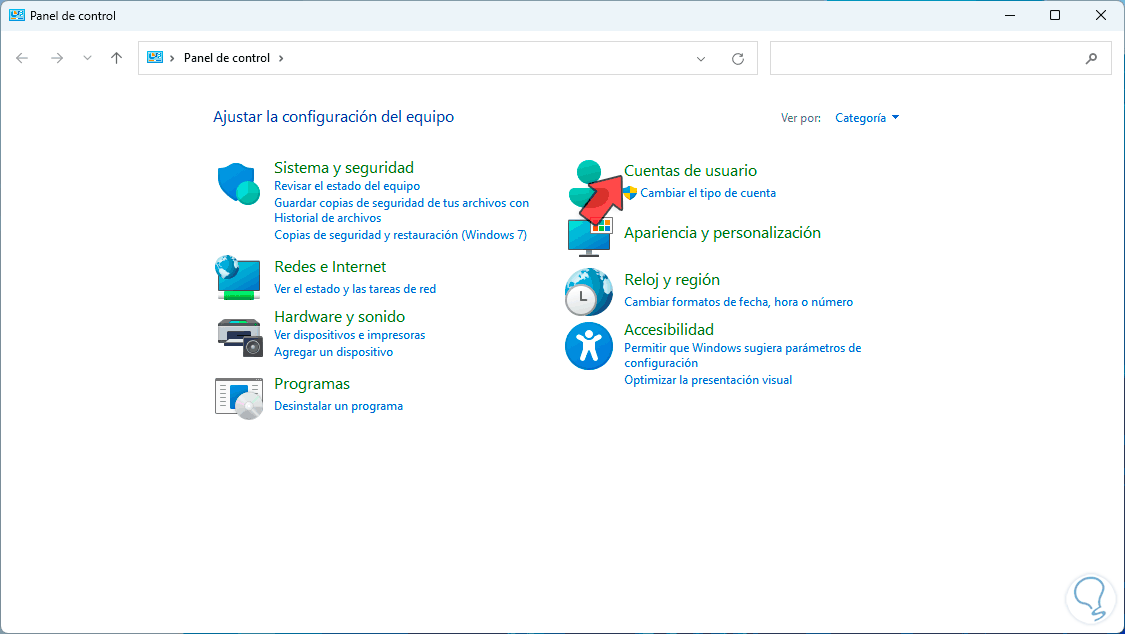Viewport: 1125px width, 634px height.
Task: Open Programas category
Action: [312, 384]
